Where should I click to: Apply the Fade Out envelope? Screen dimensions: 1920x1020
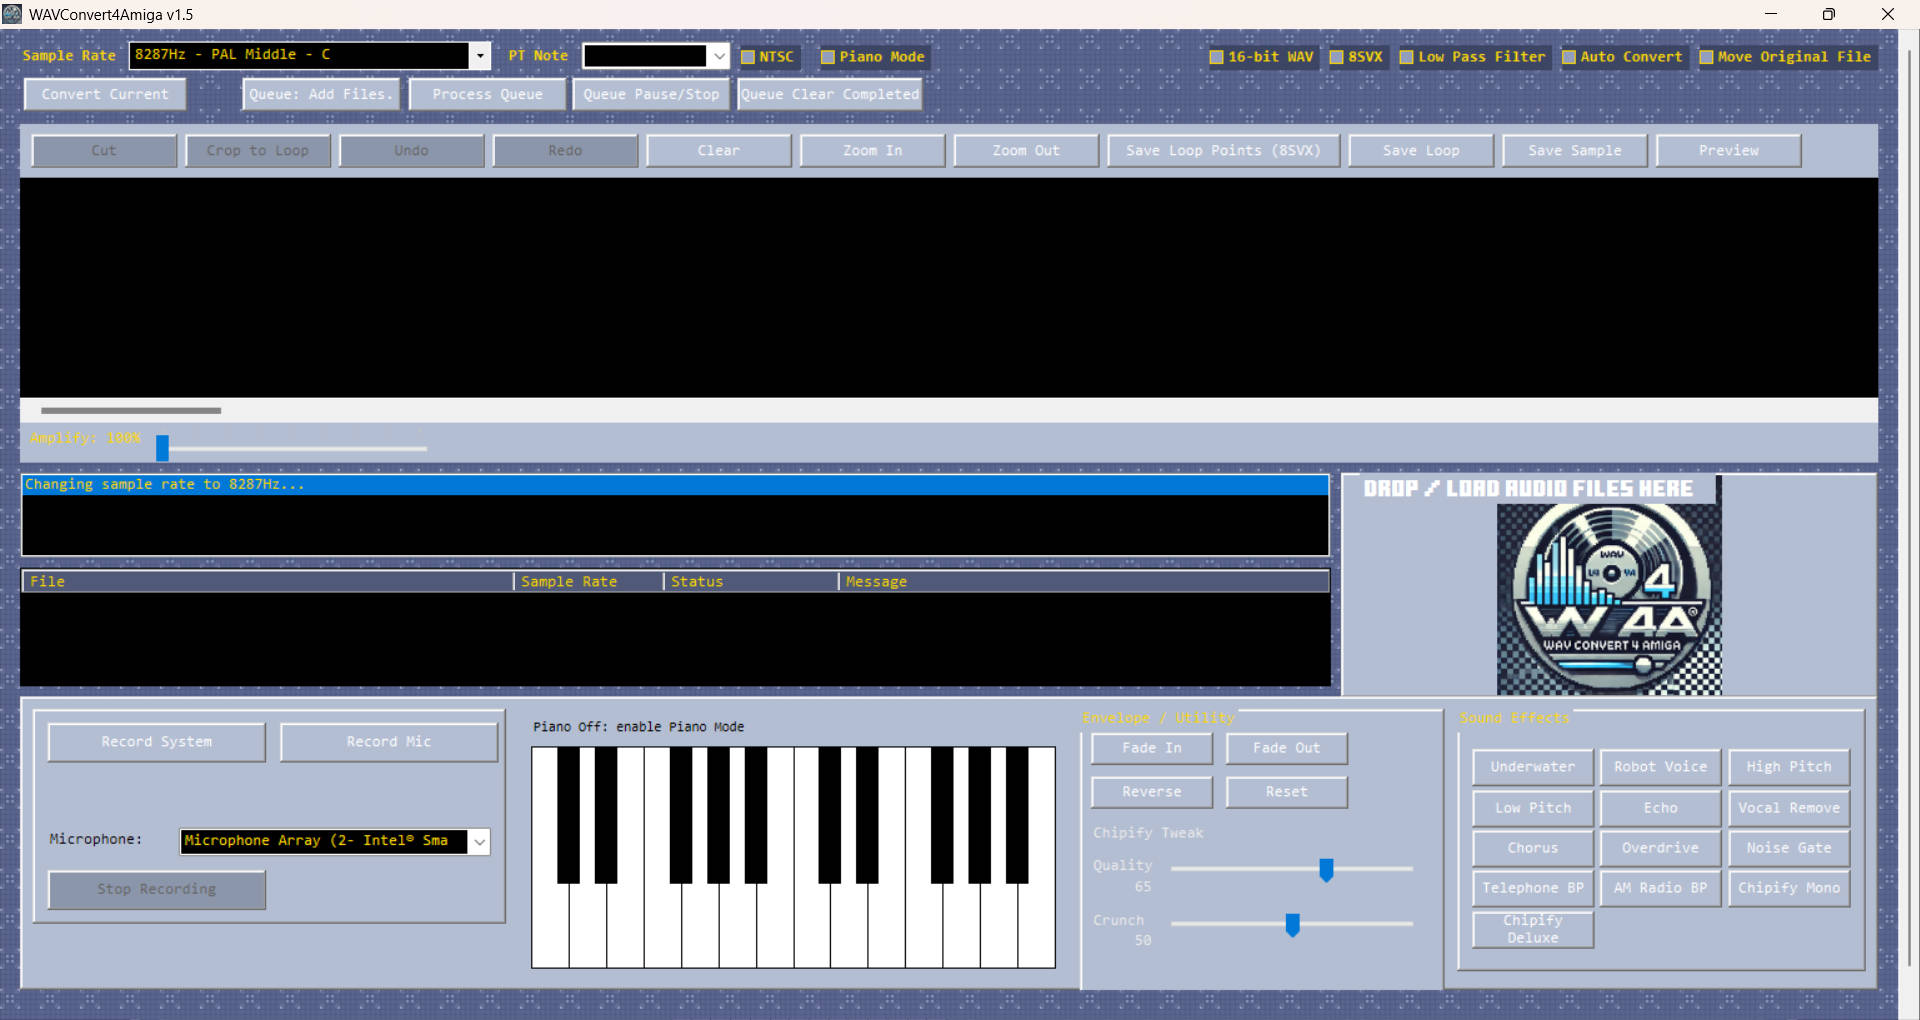coord(1287,748)
